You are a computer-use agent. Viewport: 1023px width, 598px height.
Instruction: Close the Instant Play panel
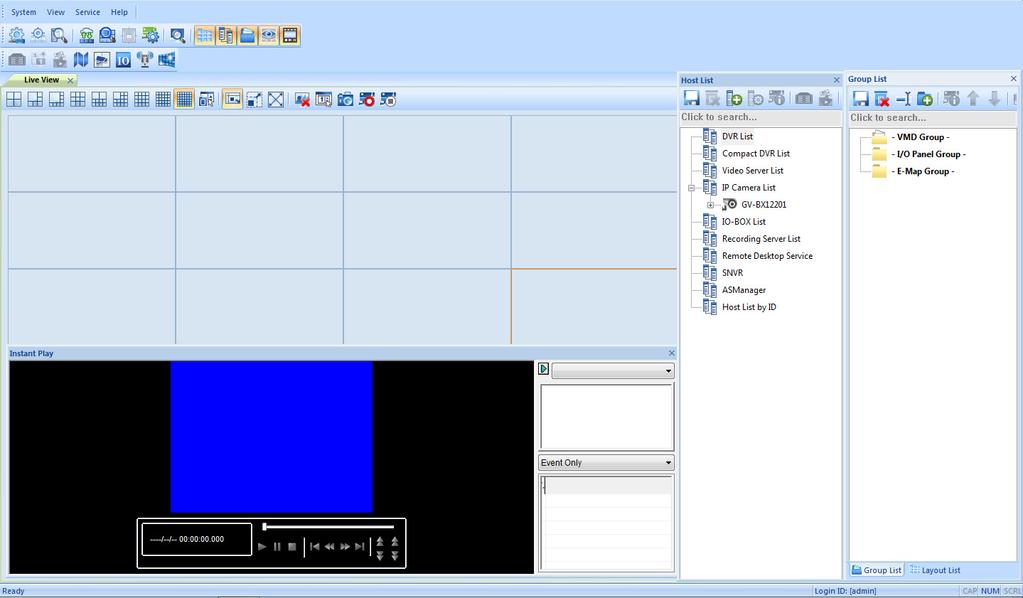tap(671, 353)
